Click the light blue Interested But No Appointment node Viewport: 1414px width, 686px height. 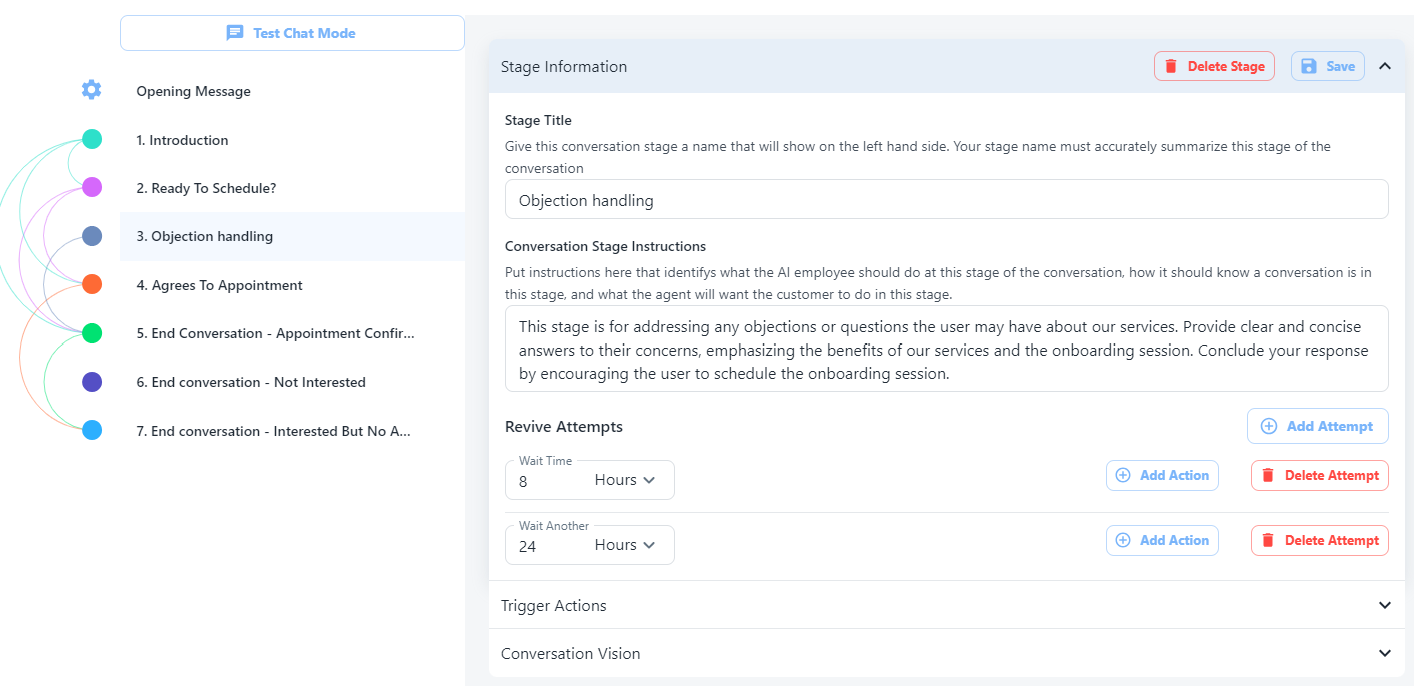pyautogui.click(x=92, y=430)
